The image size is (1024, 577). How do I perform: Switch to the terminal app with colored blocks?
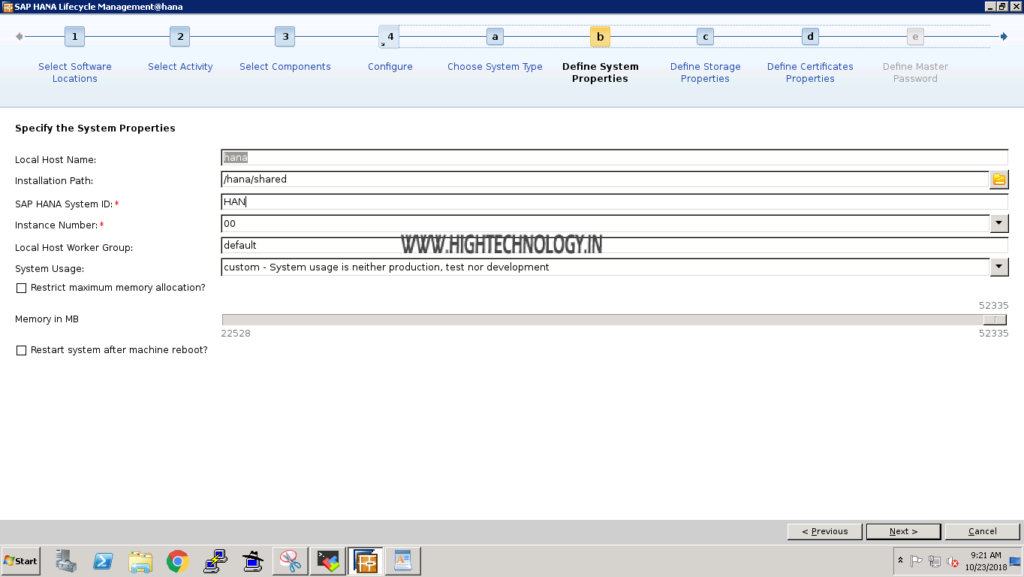(x=328, y=561)
